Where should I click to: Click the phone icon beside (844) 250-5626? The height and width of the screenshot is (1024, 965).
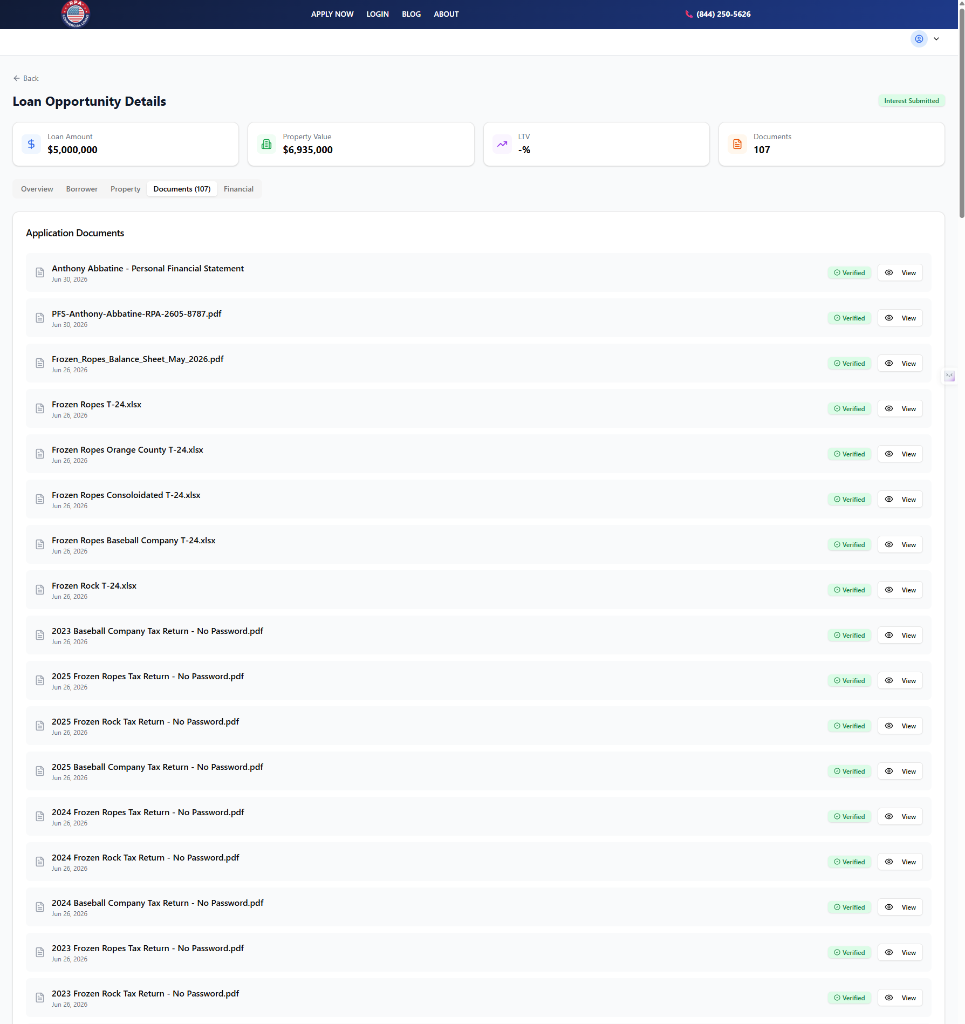tap(689, 14)
